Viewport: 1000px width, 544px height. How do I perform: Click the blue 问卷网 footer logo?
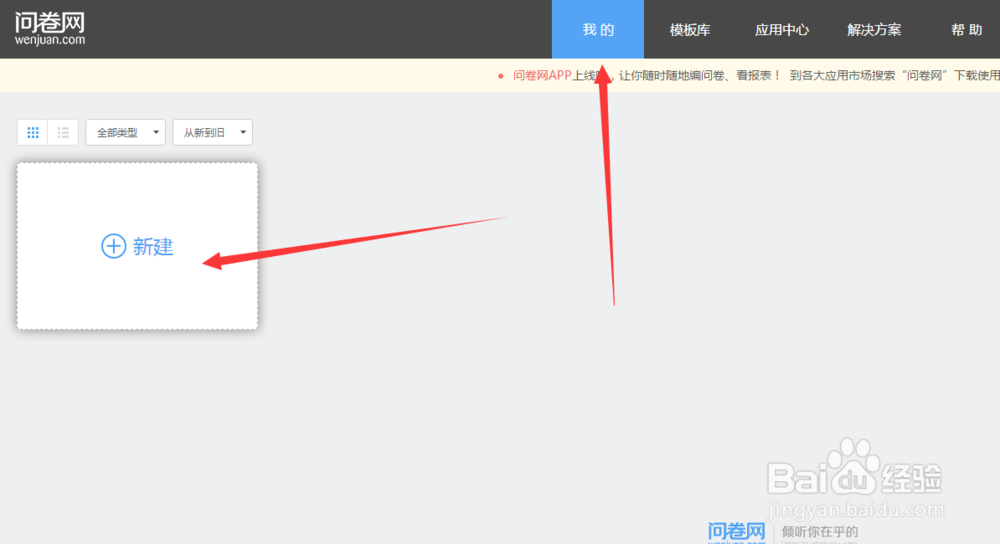click(736, 532)
